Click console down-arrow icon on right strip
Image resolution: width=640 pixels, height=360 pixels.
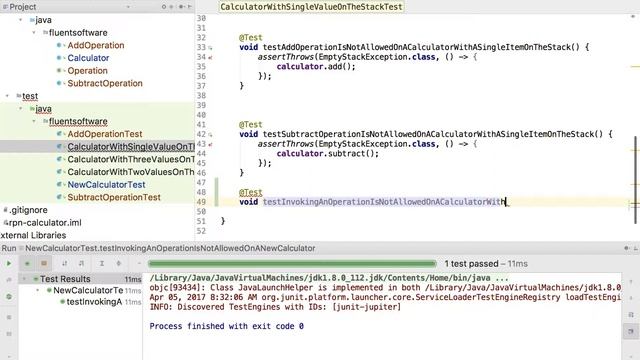click(x=631, y=297)
